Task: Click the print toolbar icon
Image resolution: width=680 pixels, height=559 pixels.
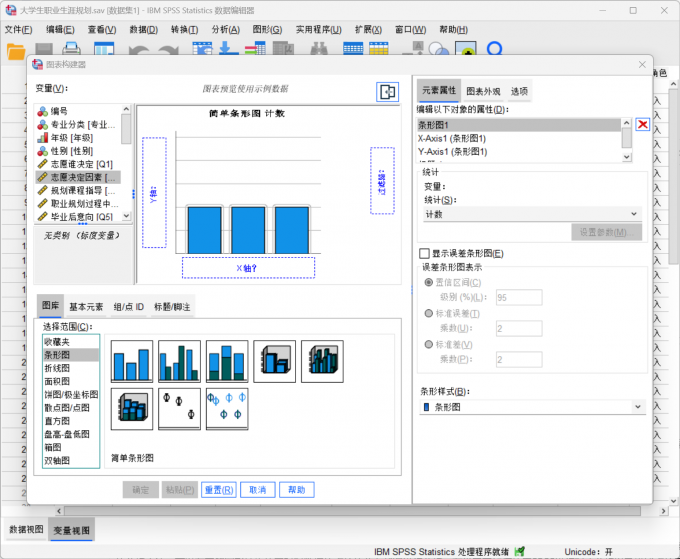Action: point(72,49)
